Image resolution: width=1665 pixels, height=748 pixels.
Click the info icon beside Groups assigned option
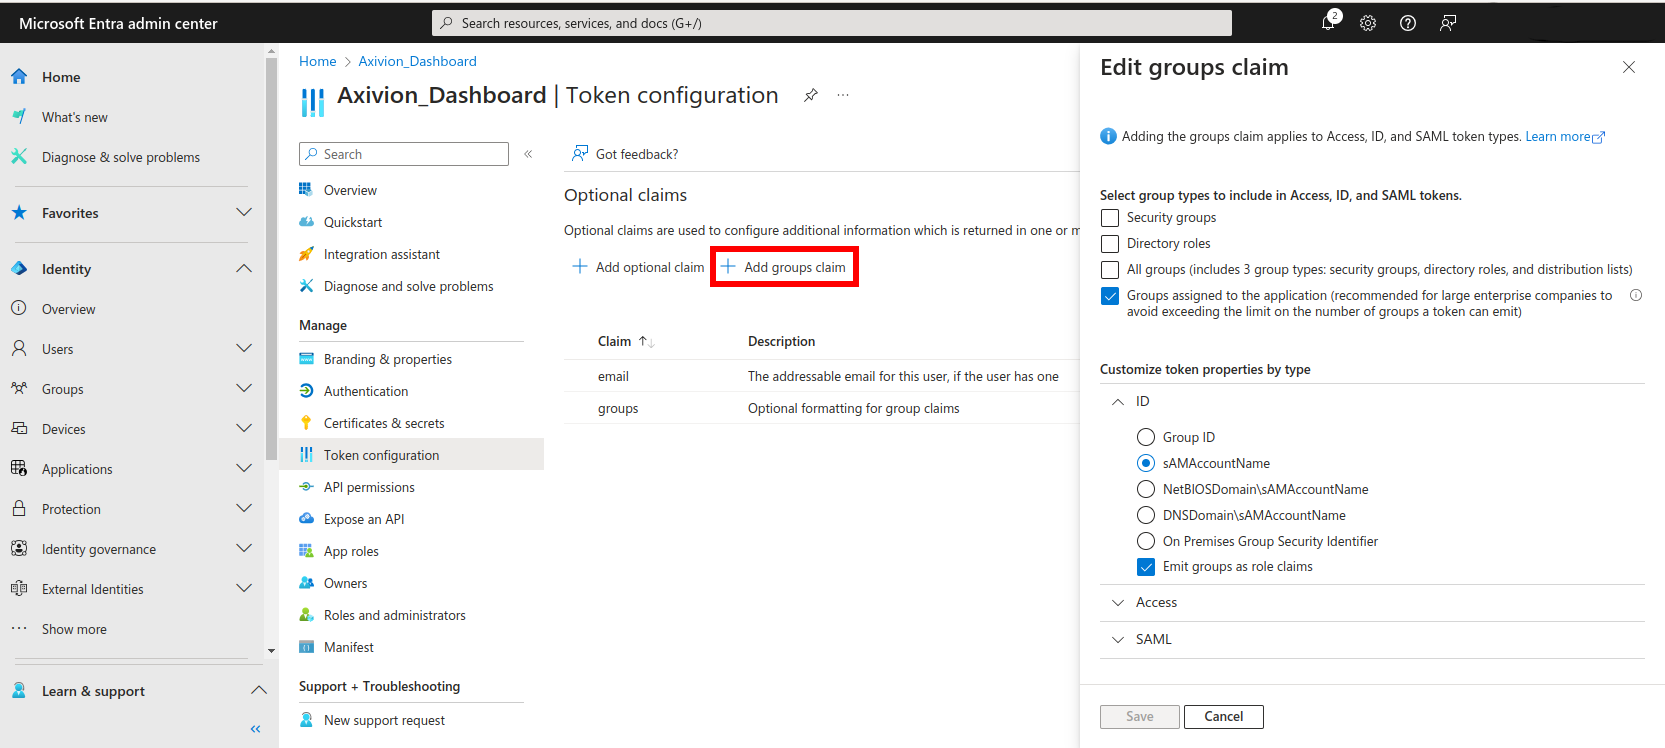coord(1636,295)
